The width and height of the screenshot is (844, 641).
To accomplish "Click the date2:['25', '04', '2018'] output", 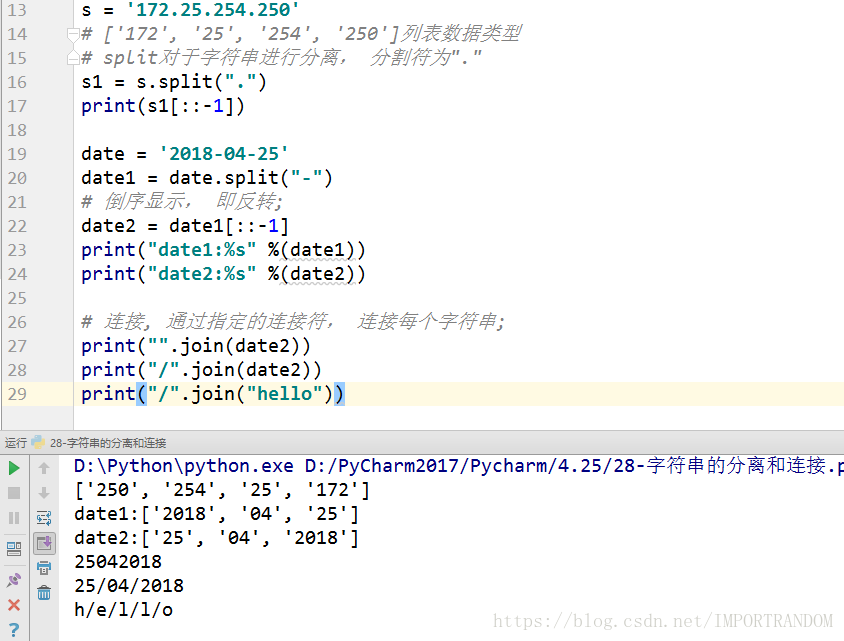I will [216, 538].
